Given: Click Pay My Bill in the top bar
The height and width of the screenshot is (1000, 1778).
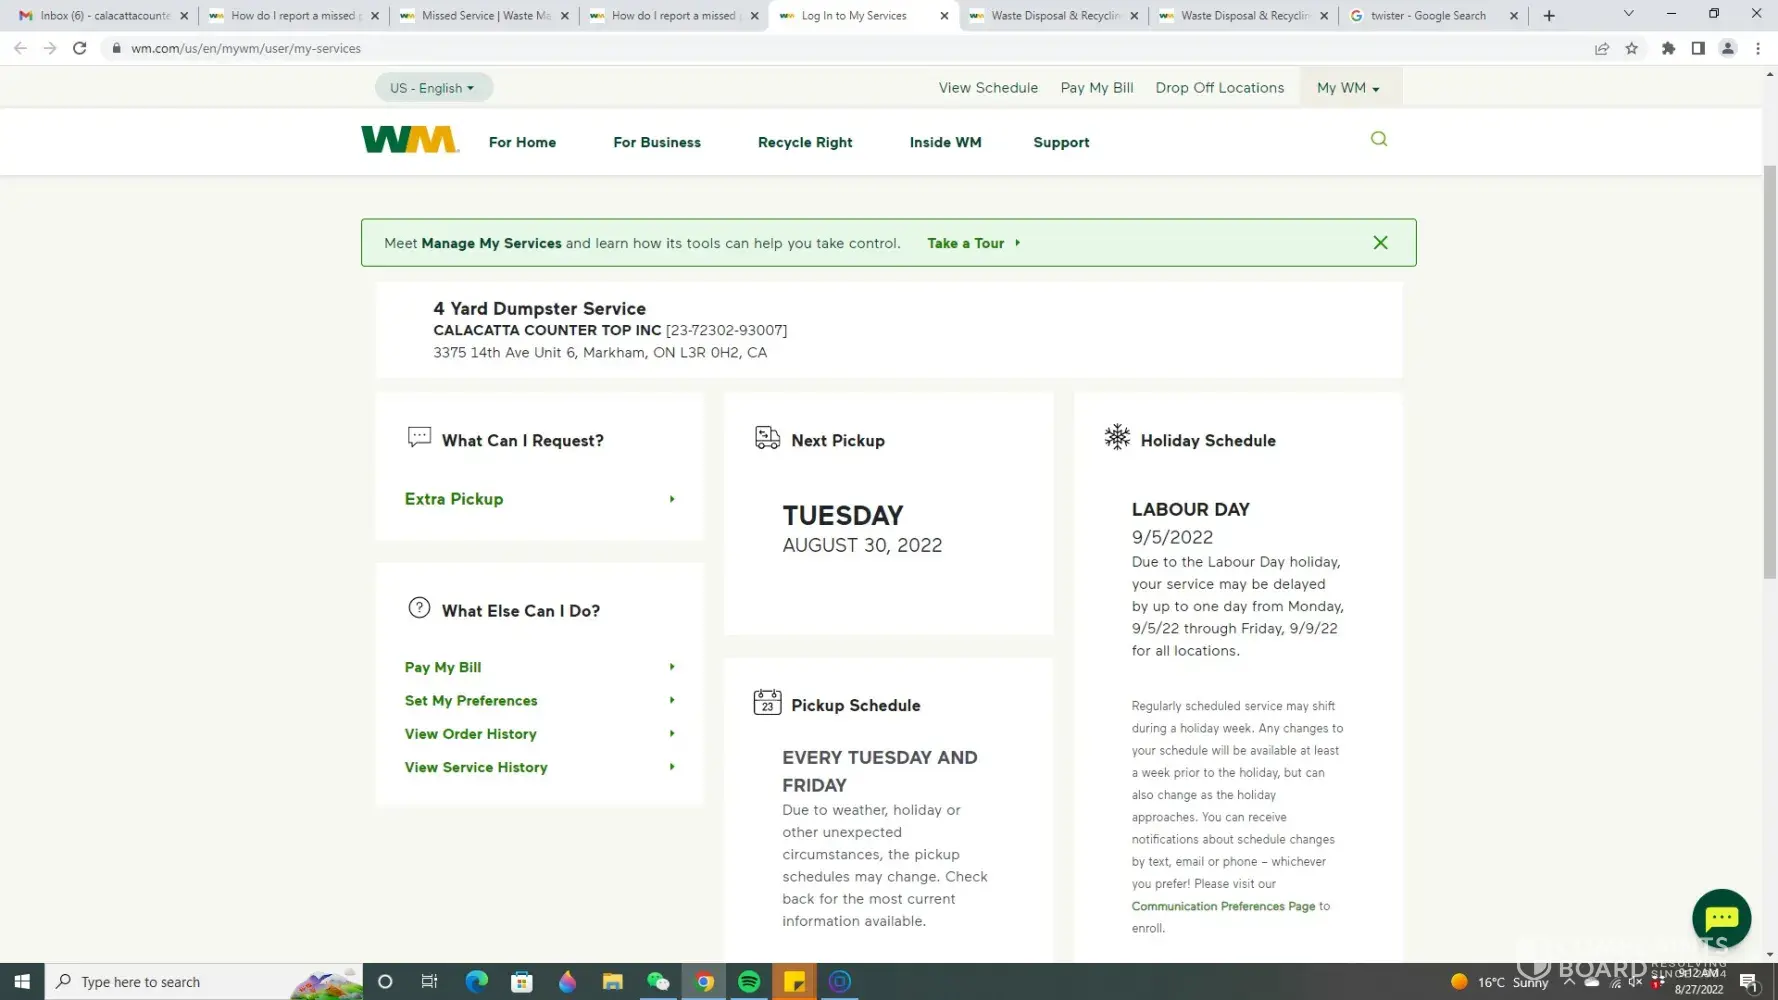Looking at the screenshot, I should (1097, 88).
